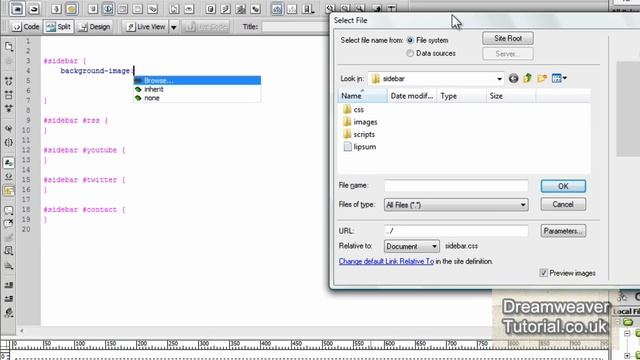The width and height of the screenshot is (640, 360).
Task: Choose inherit from the code hint list
Action: 197,89
